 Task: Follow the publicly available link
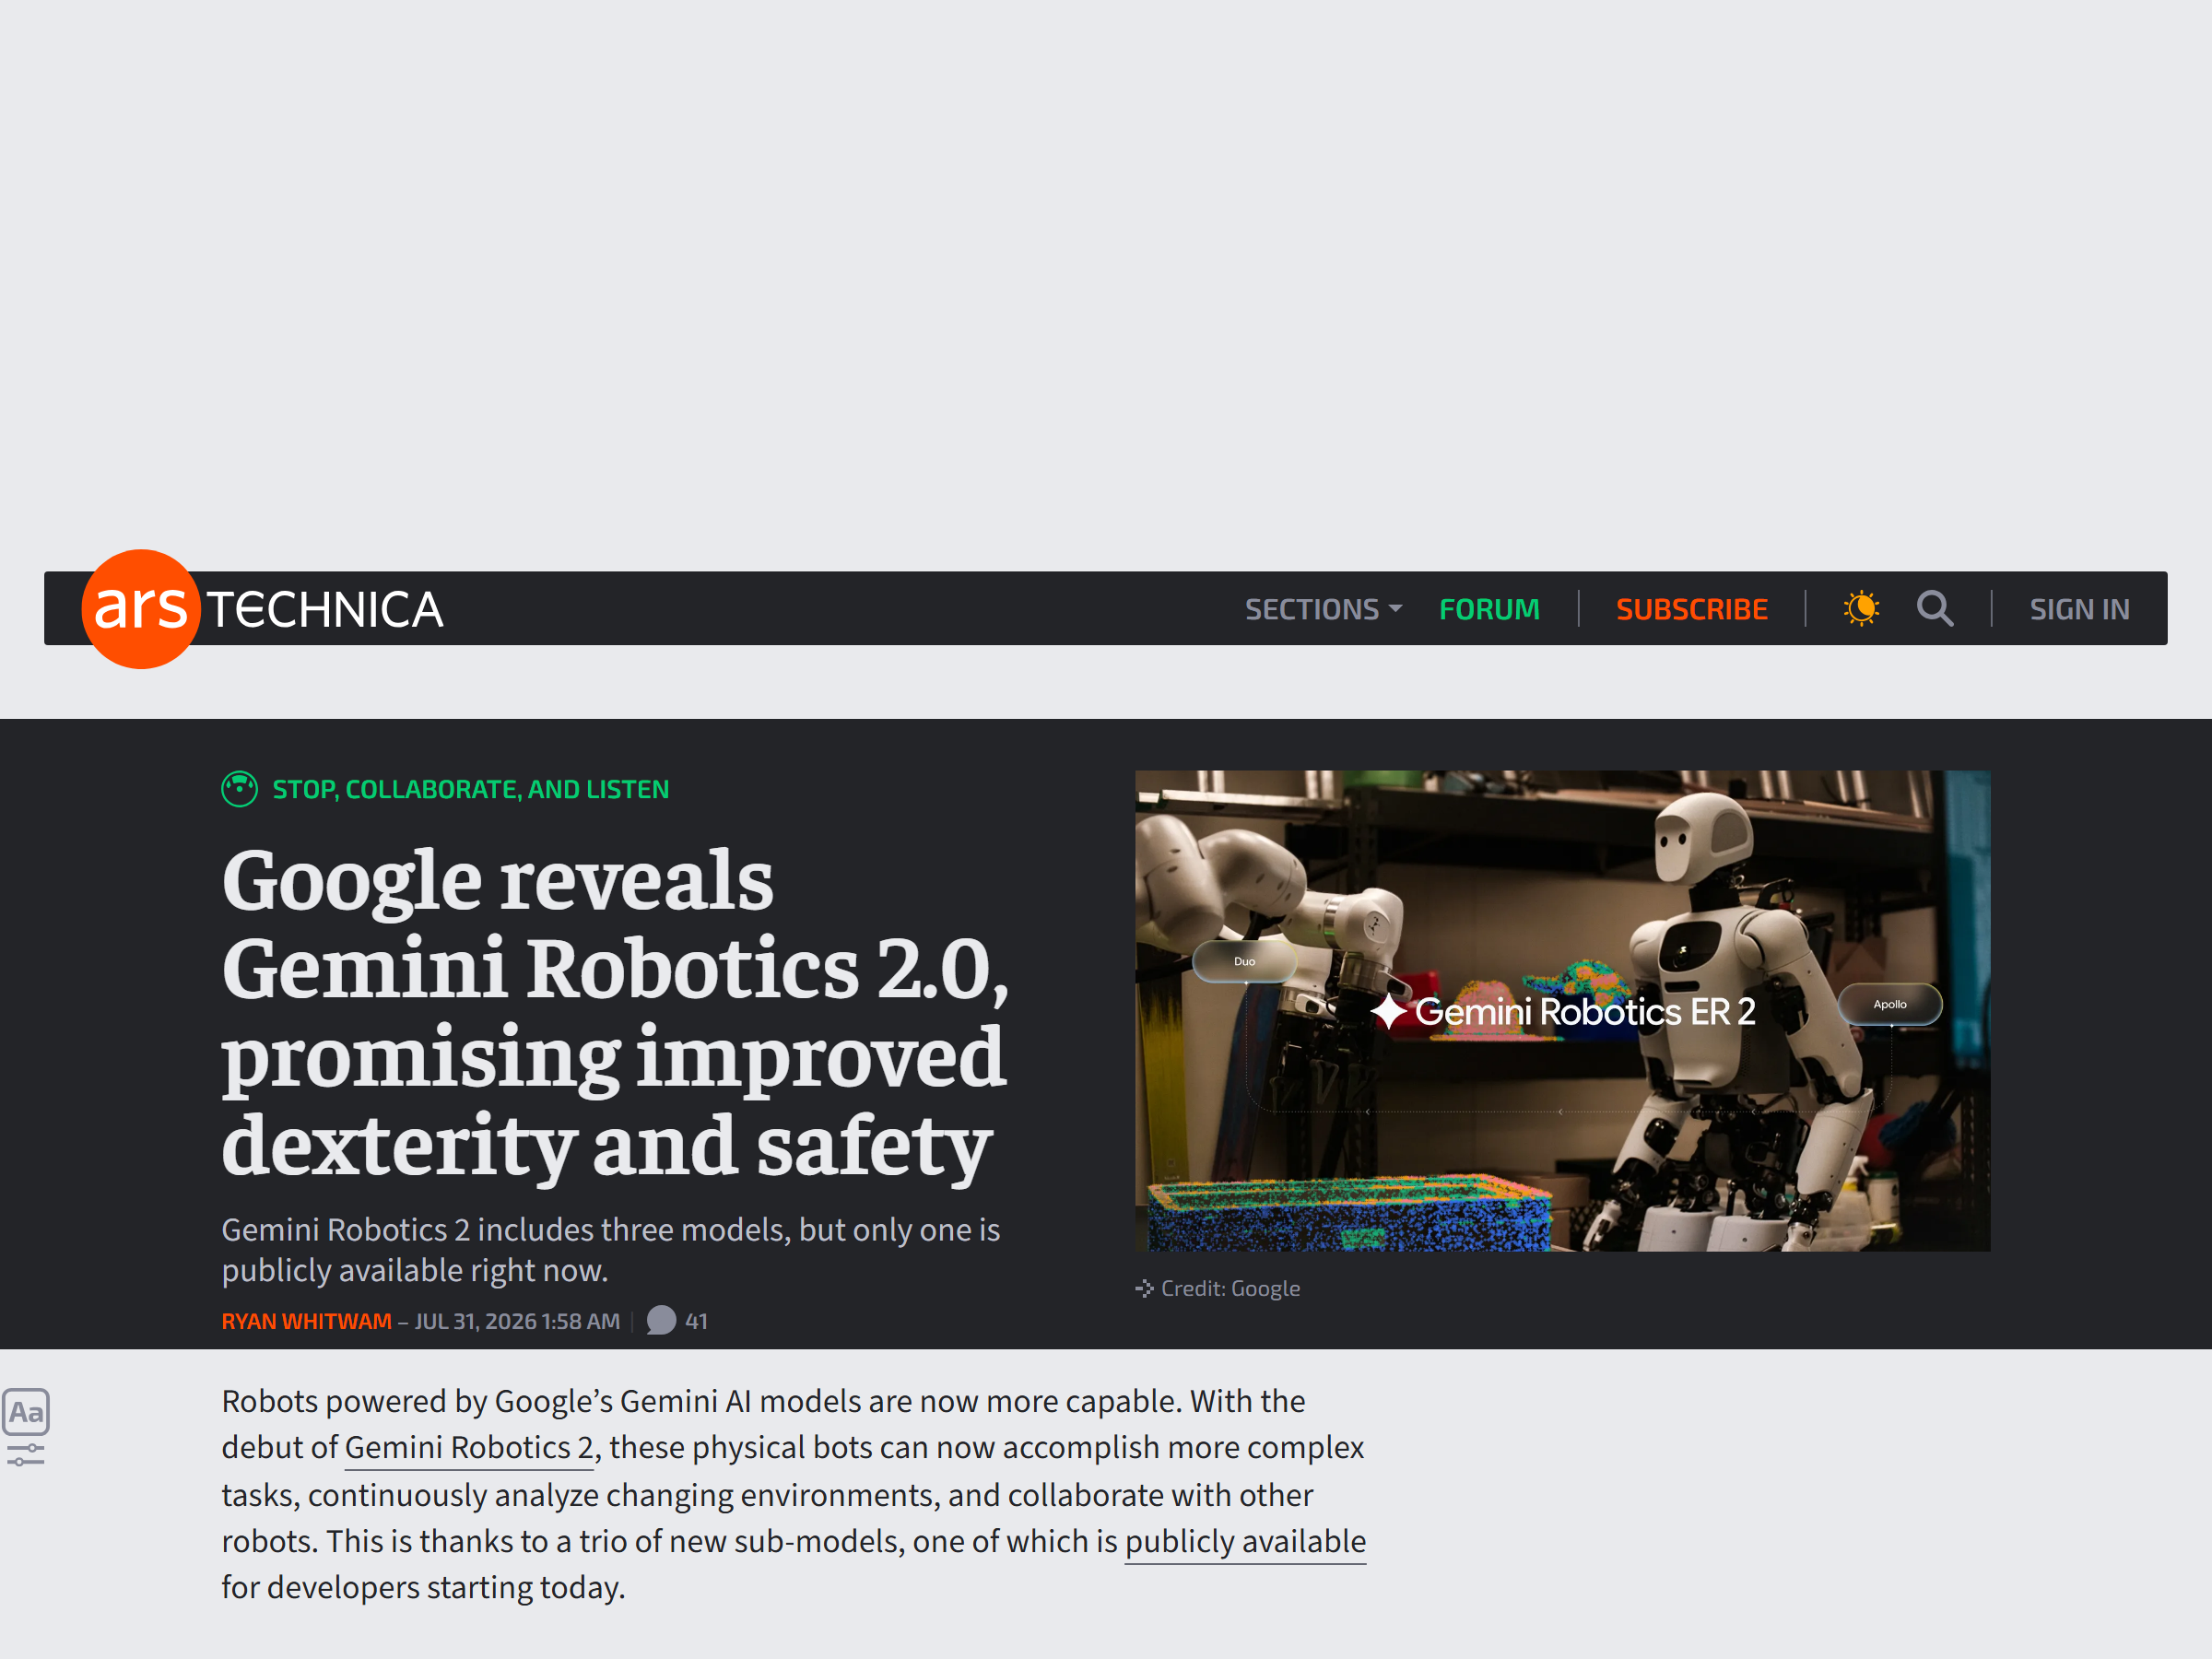(x=1245, y=1541)
